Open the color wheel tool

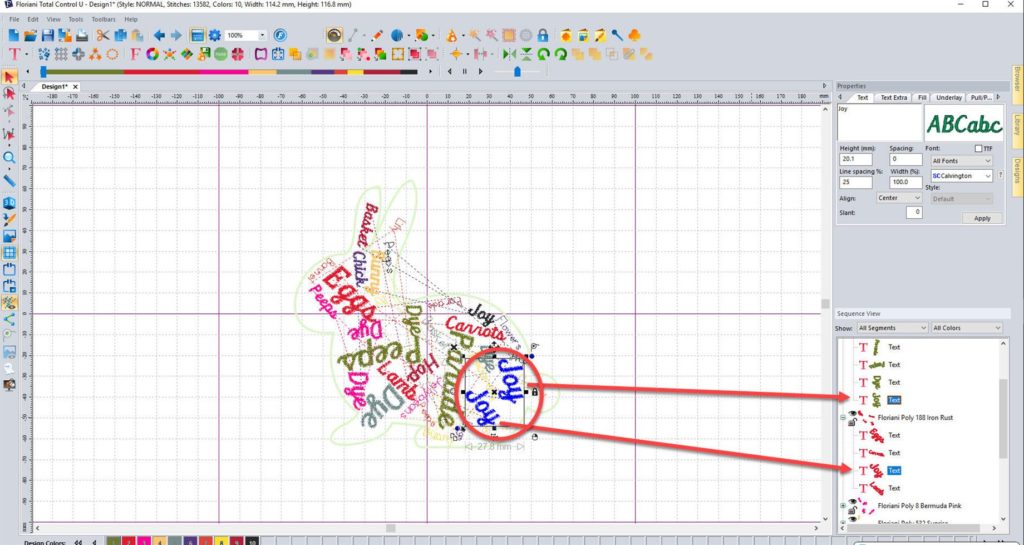click(x=152, y=54)
